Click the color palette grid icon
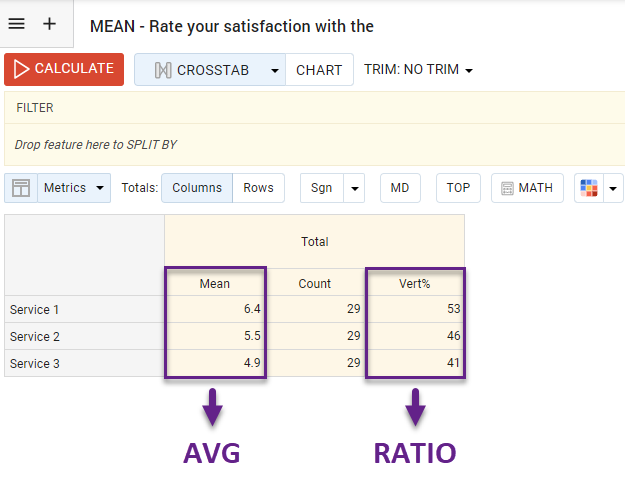The height and width of the screenshot is (480, 625). coord(589,188)
